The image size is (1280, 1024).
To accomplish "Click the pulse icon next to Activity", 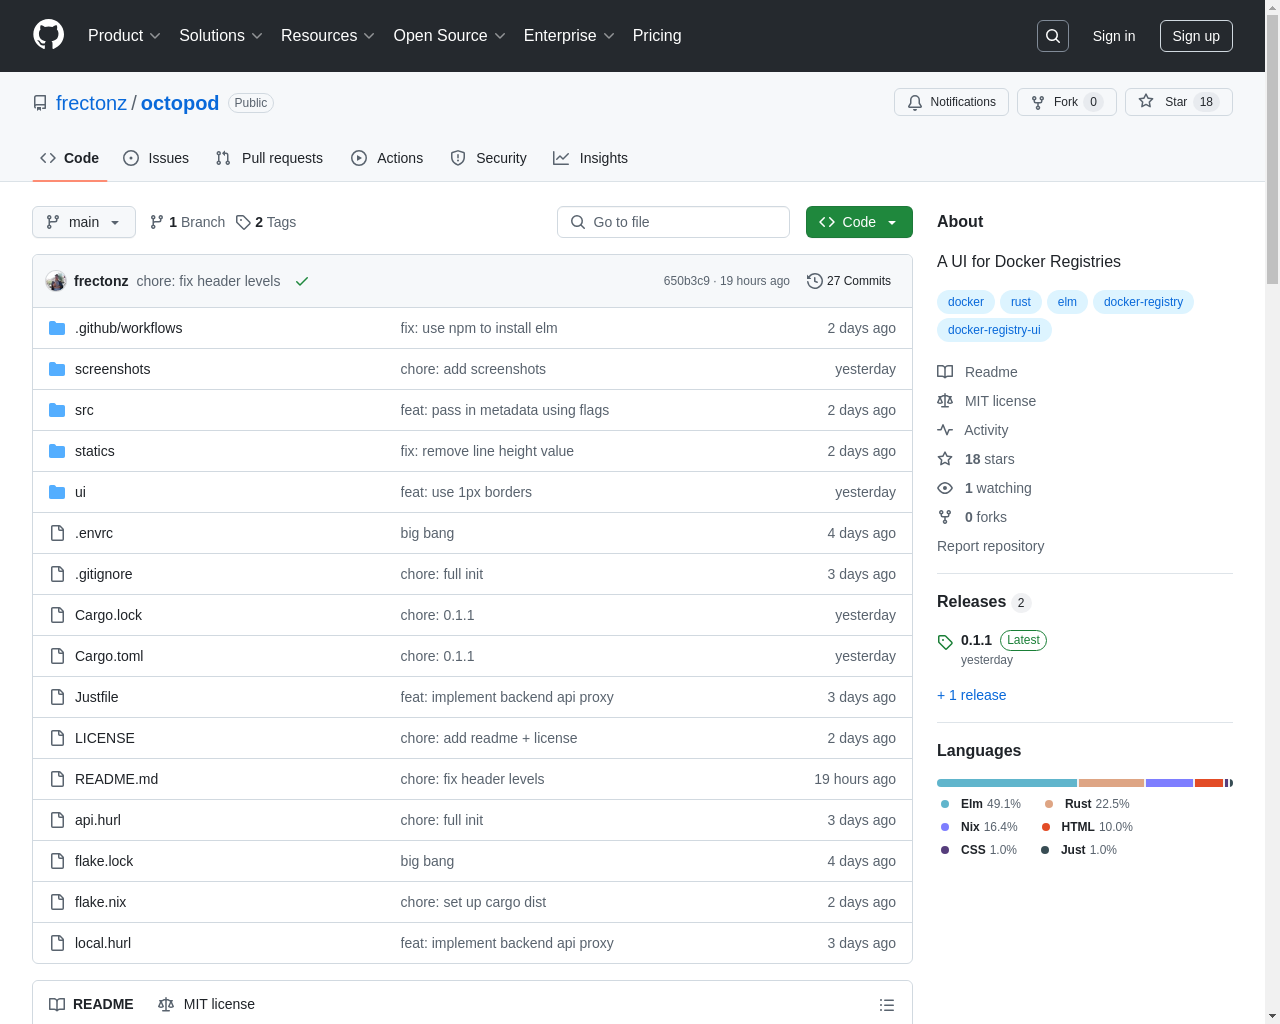I will click(945, 430).
